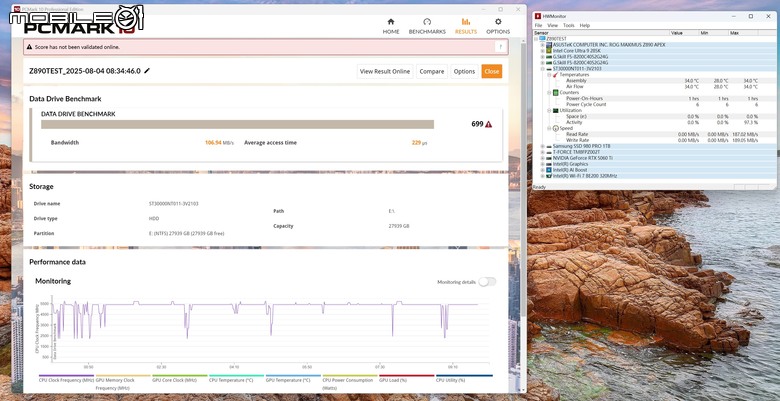Click the ST30000NT011 hard drive icon in HWMonitor
The image size is (780, 401).
point(549,68)
